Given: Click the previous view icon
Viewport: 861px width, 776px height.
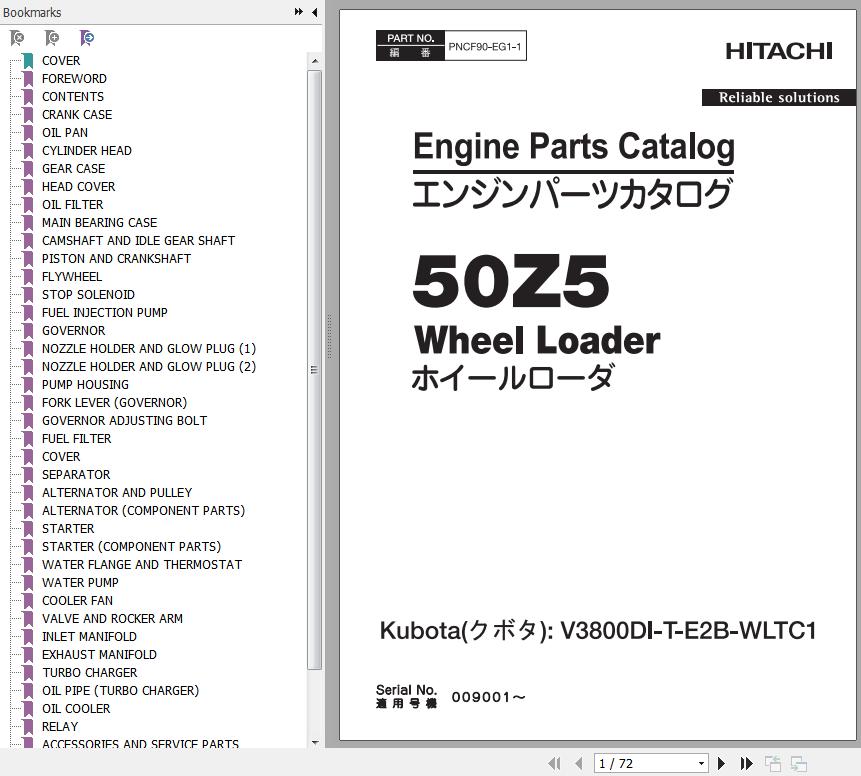Looking at the screenshot, I should click(773, 763).
